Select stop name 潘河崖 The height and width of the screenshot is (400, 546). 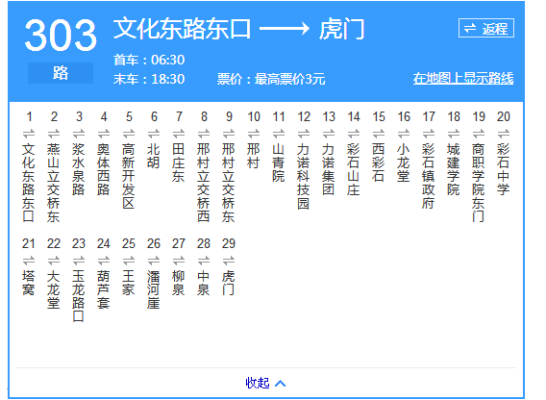pyautogui.click(x=154, y=290)
